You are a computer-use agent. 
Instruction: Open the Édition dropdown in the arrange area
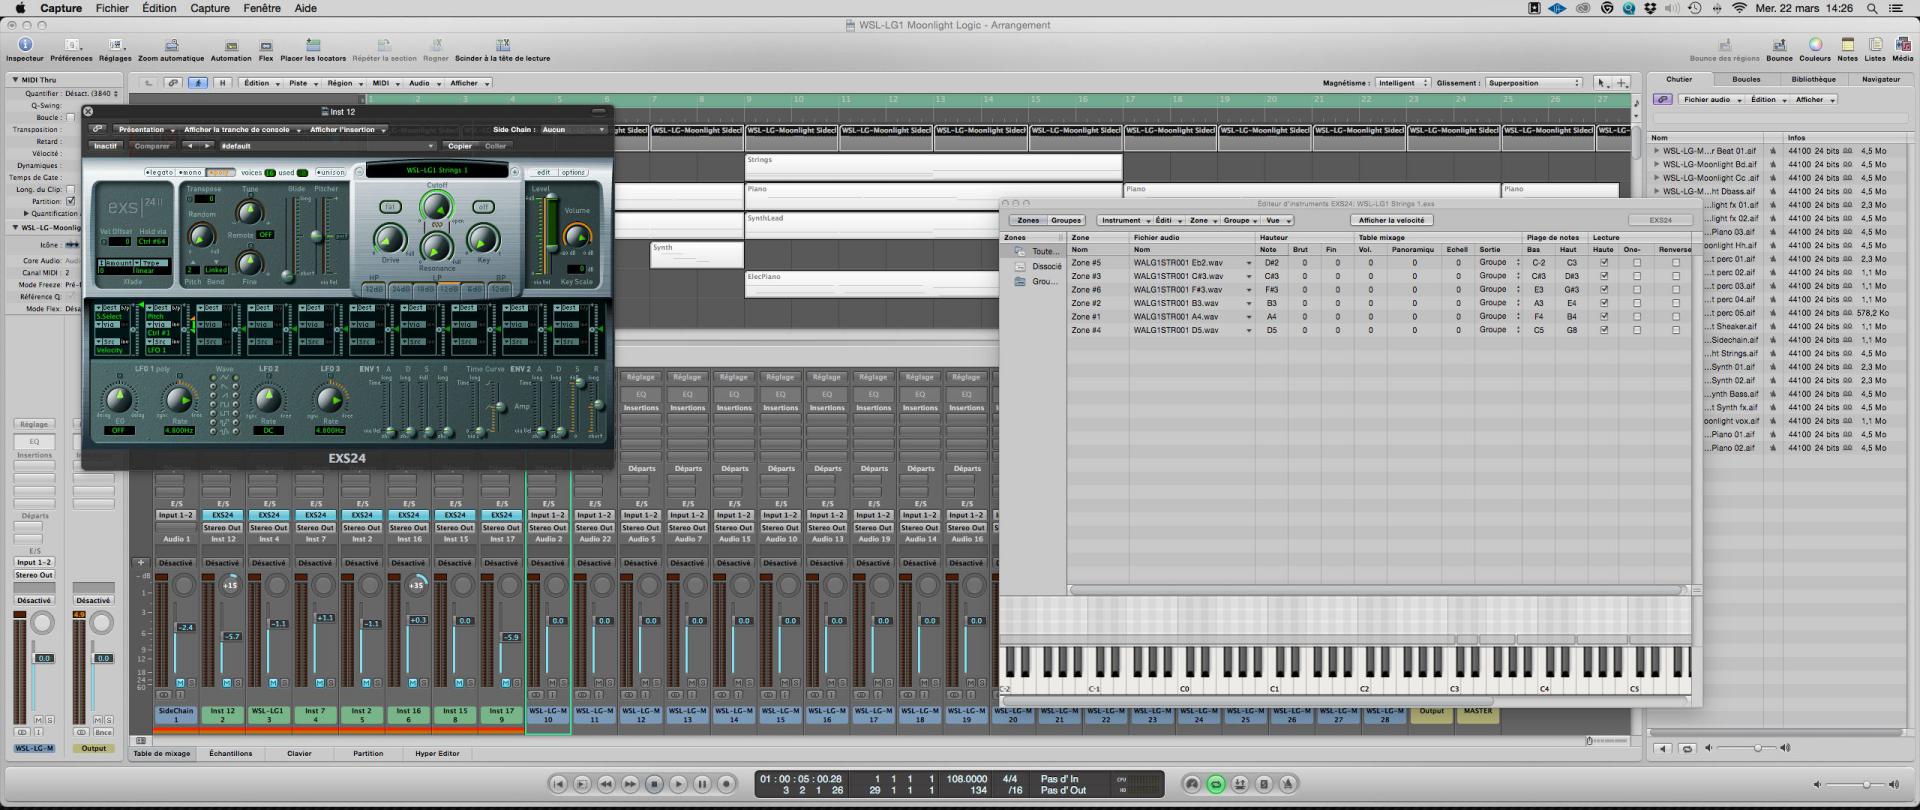click(x=260, y=83)
